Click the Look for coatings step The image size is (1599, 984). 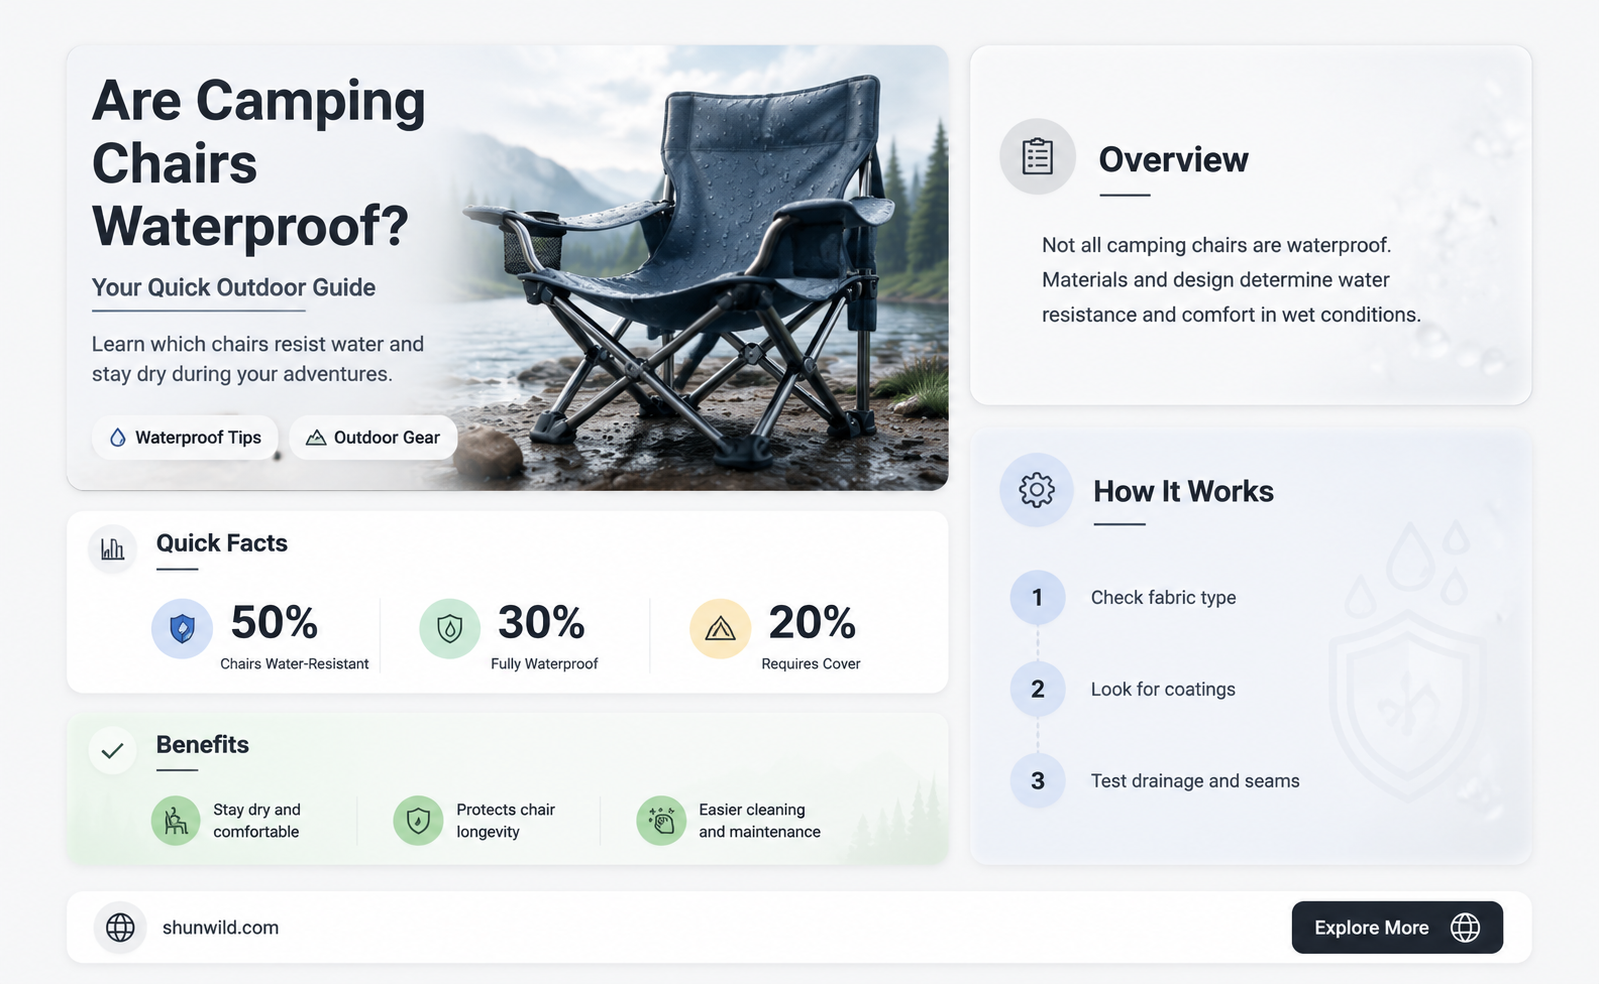pyautogui.click(x=1163, y=690)
